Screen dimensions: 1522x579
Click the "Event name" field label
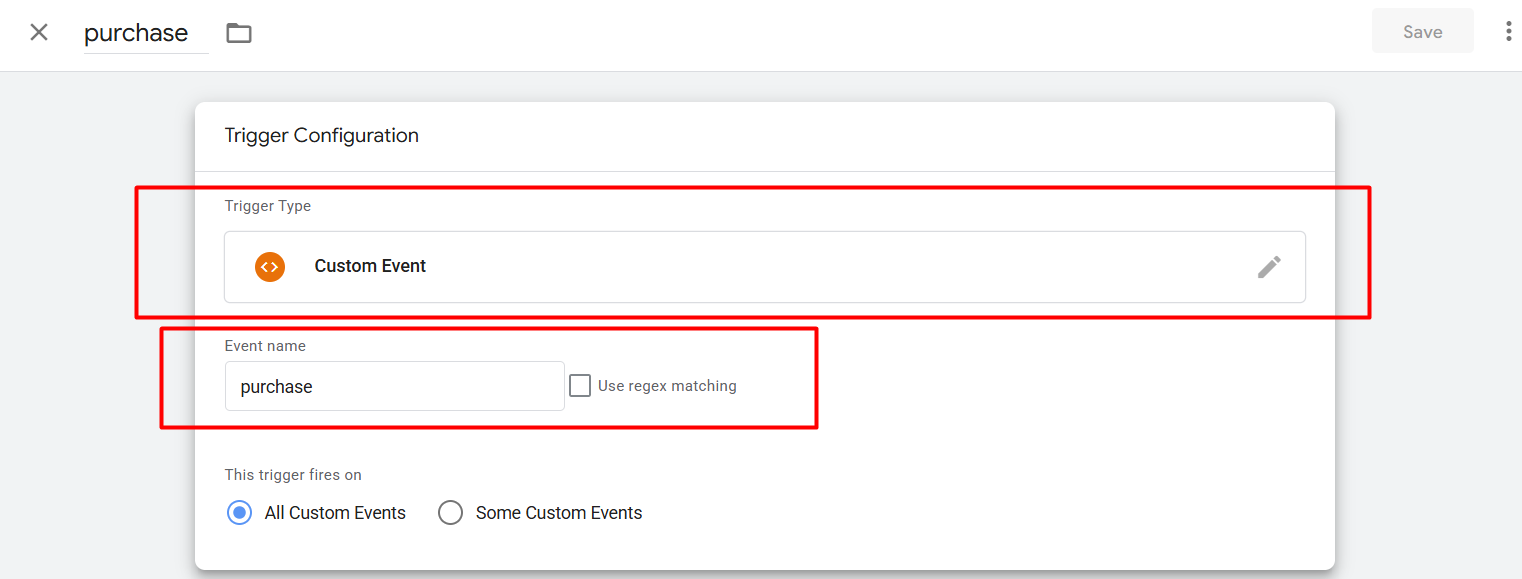point(265,346)
